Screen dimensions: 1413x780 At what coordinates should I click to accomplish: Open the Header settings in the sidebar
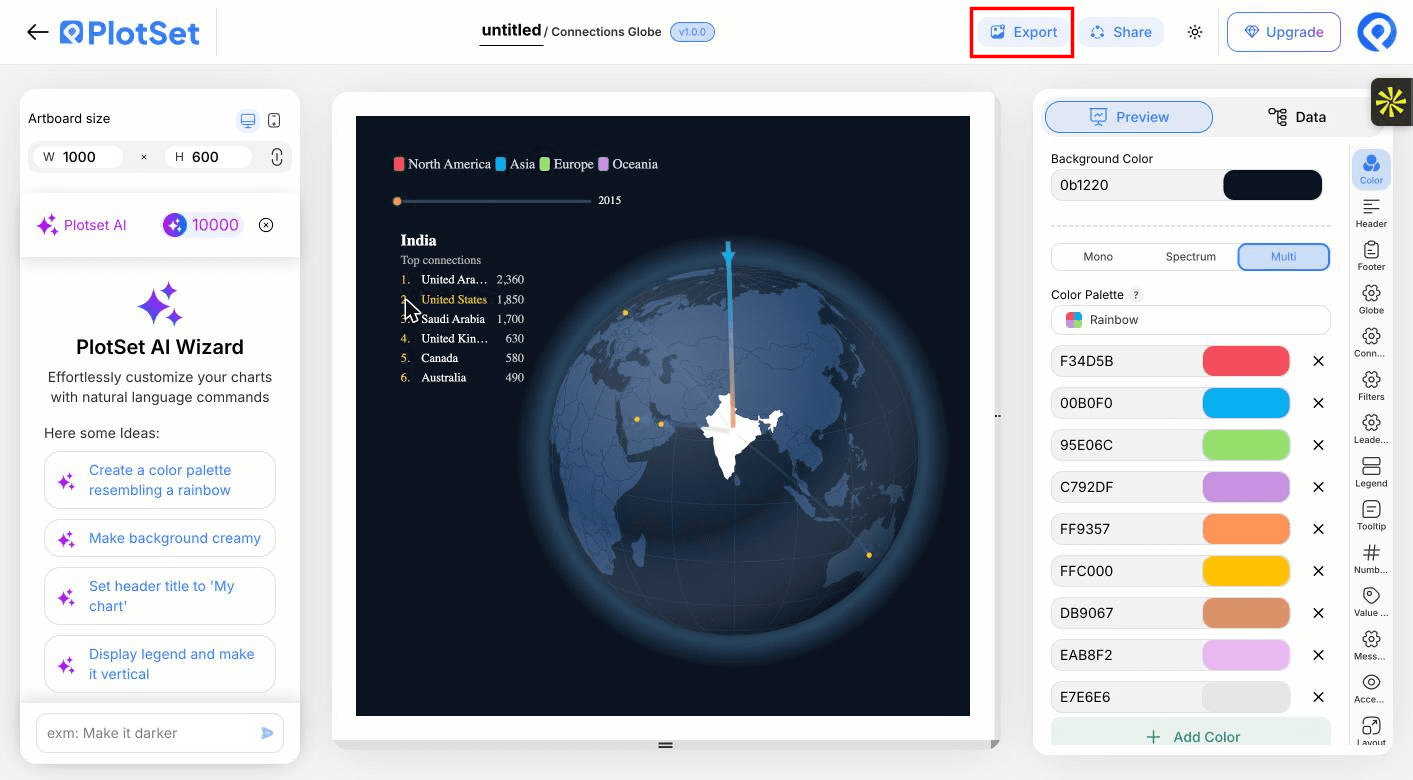[x=1371, y=212]
